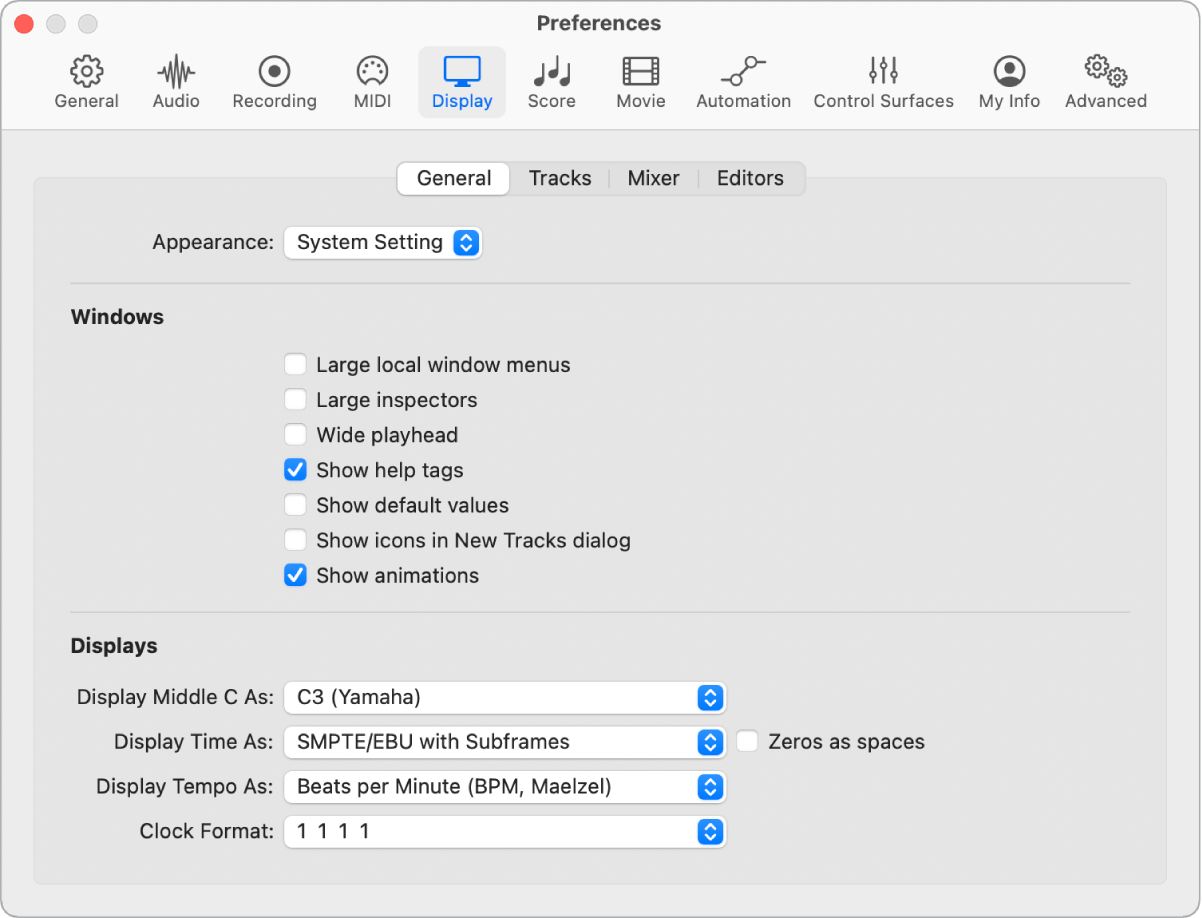1202x918 pixels.
Task: Open the Appearance dropdown
Action: [x=383, y=242]
